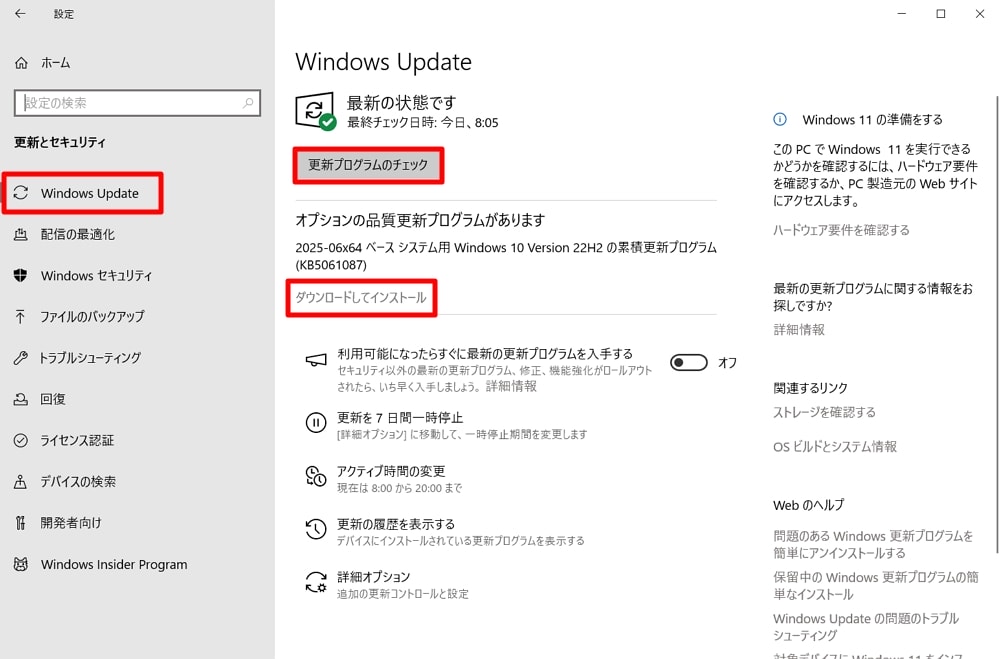Screen dimensions: 1000x659
Task: Click the 配信の最適化 sidebar icon
Action: pyautogui.click(x=21, y=234)
